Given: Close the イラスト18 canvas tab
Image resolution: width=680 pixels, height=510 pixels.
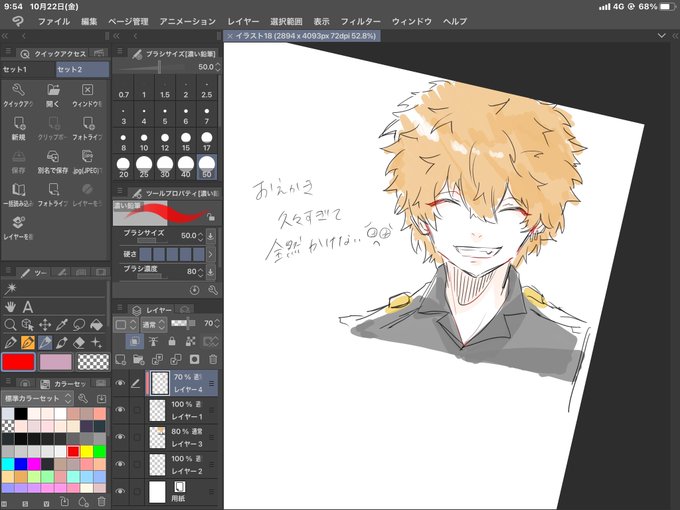Looking at the screenshot, I should click(230, 36).
